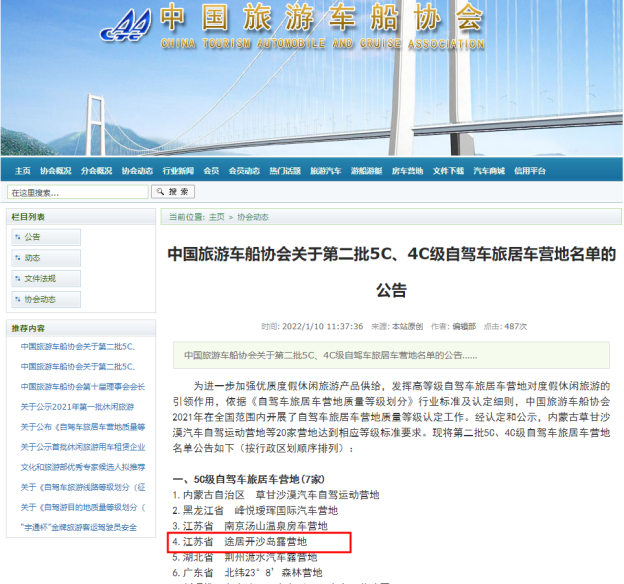Go to 分会概况 in the navigation bar

(x=97, y=171)
